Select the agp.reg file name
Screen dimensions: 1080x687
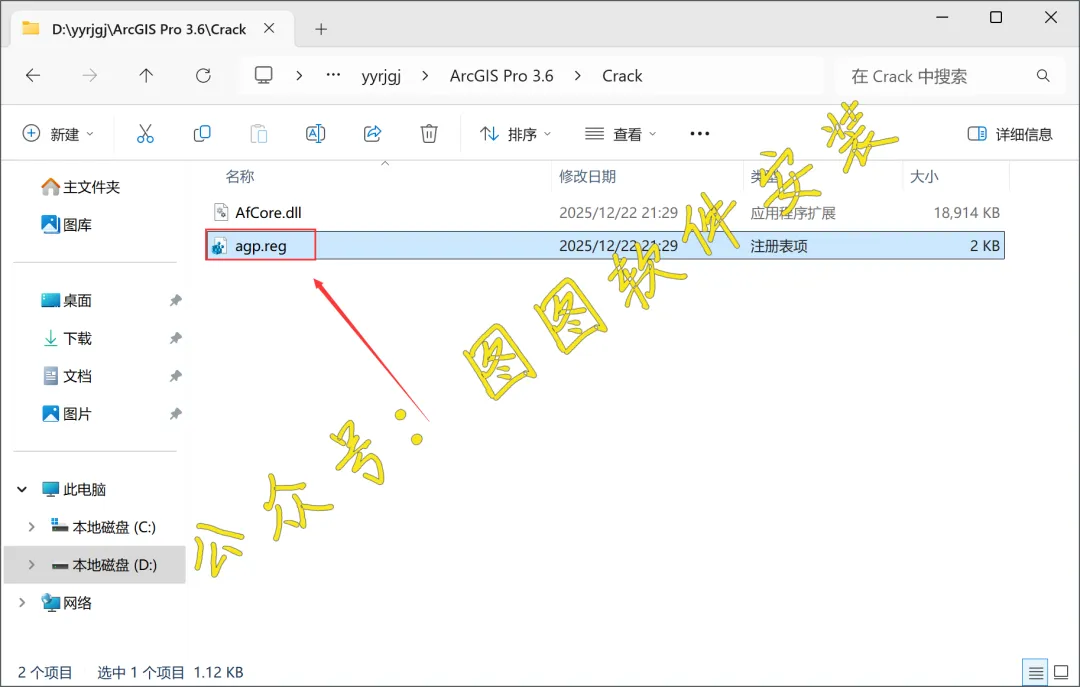tap(260, 246)
